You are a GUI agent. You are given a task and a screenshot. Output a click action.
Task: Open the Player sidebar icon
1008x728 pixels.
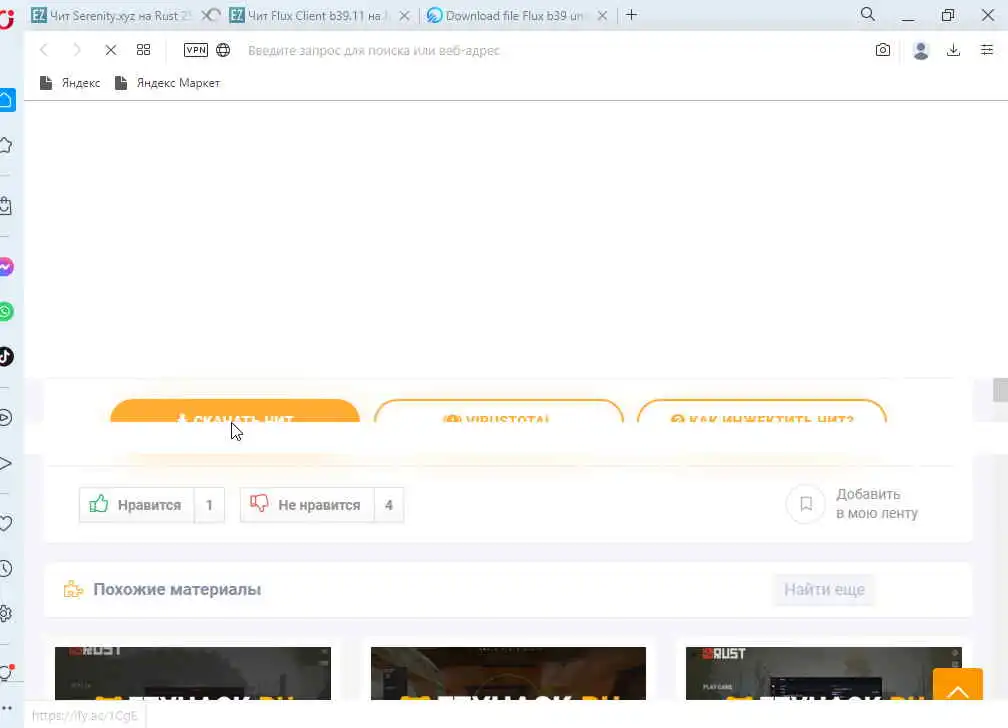6,418
